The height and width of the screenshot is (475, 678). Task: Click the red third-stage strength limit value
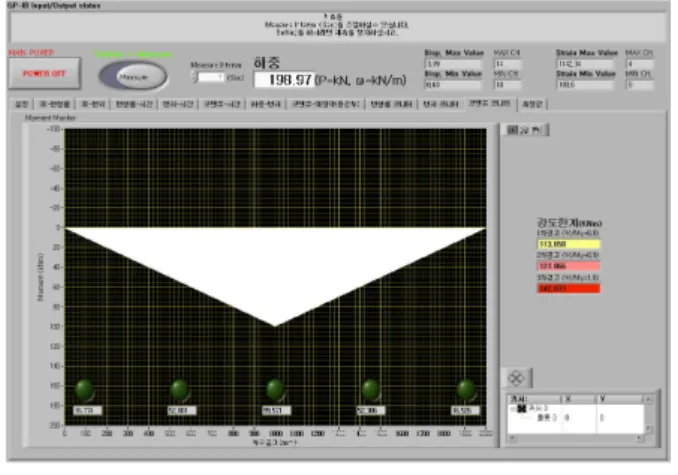pyautogui.click(x=569, y=288)
